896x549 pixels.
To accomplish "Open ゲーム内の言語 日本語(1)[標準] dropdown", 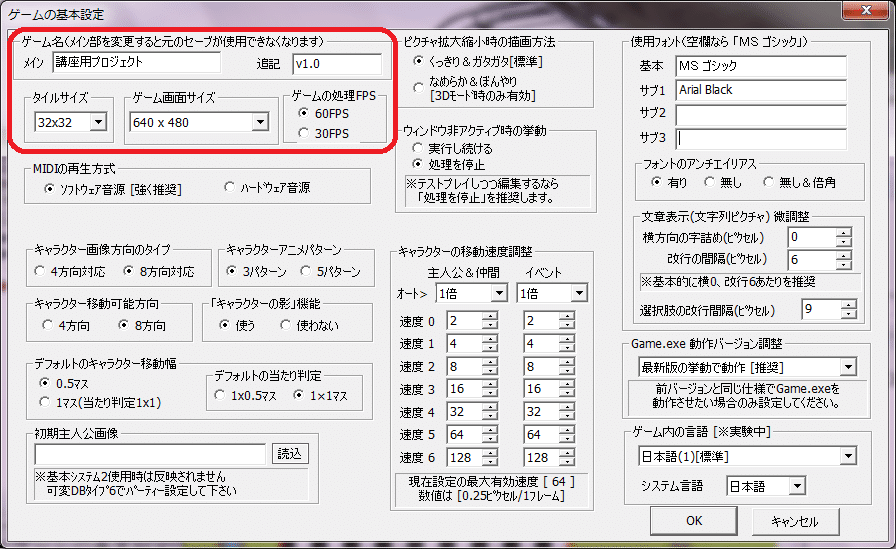I will 849,456.
